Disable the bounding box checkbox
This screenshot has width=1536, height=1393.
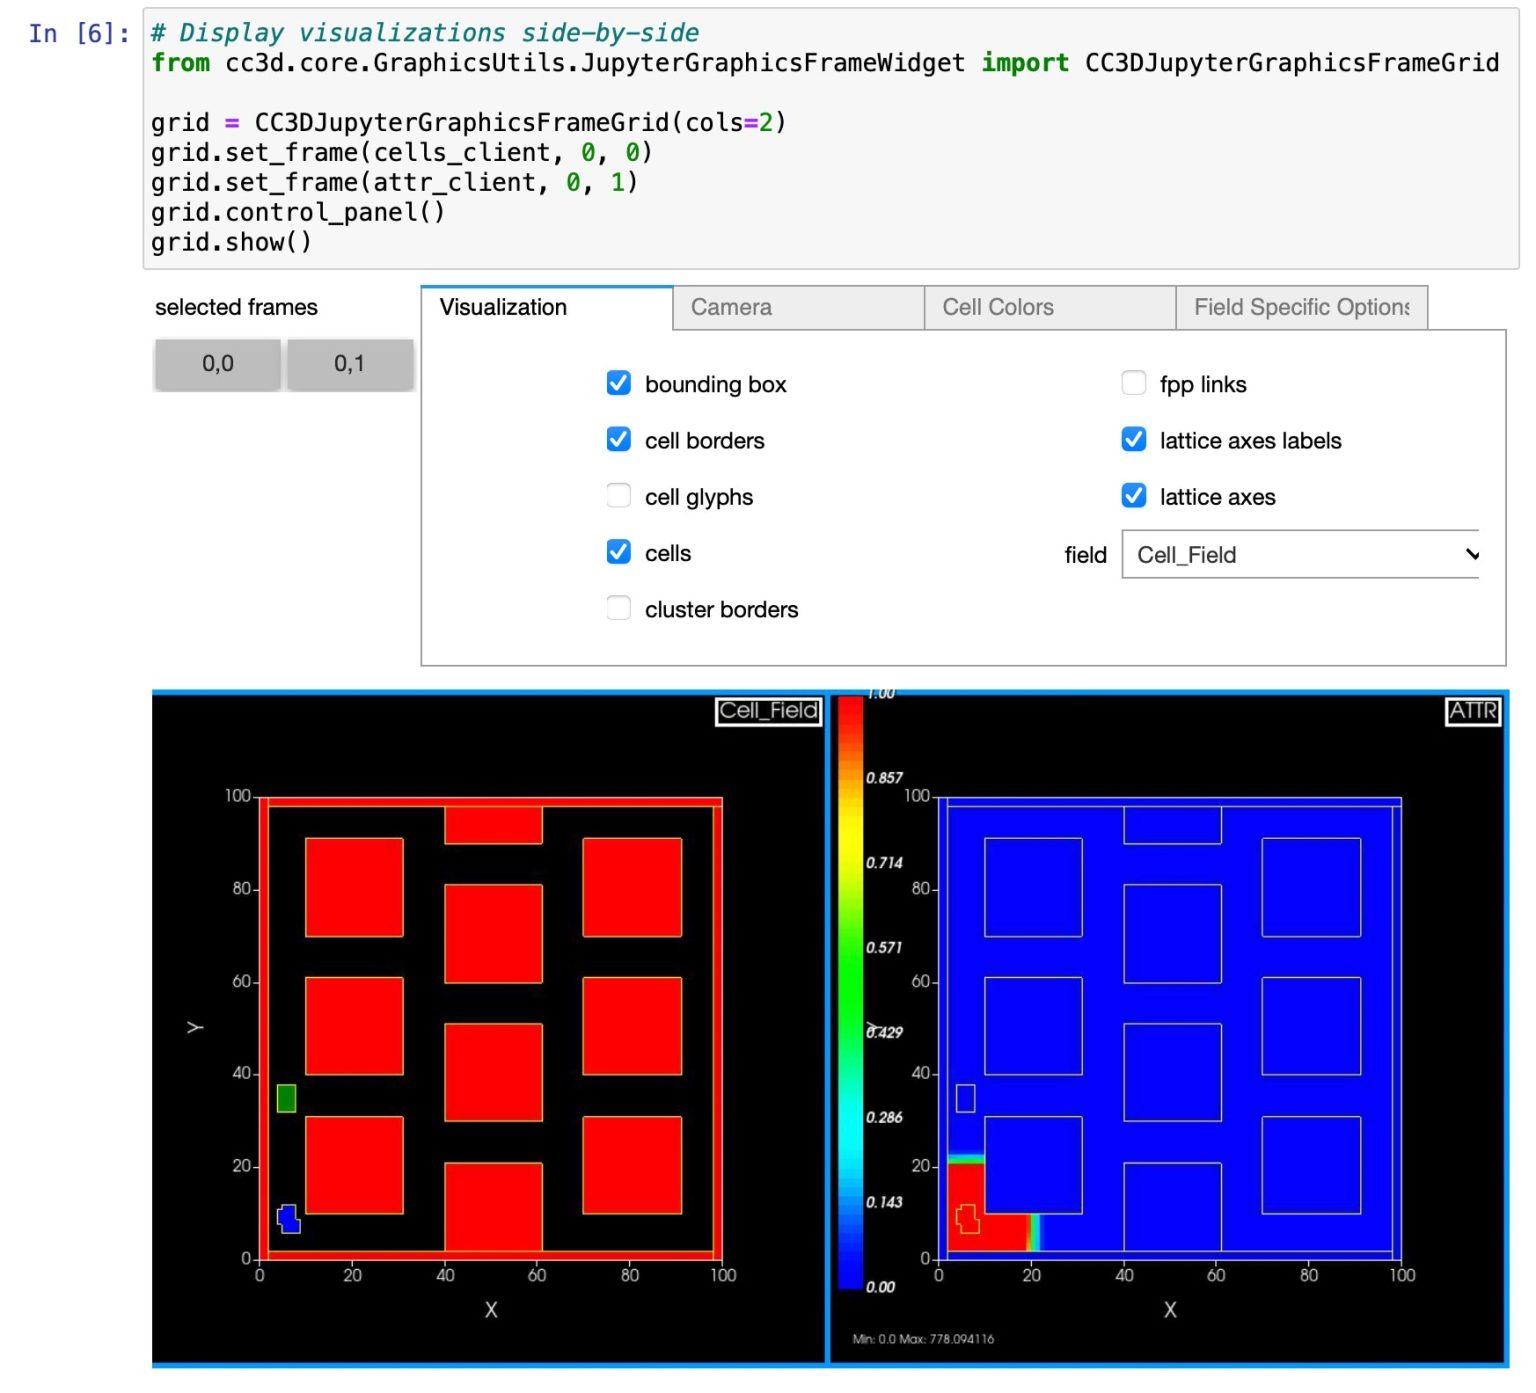(618, 383)
